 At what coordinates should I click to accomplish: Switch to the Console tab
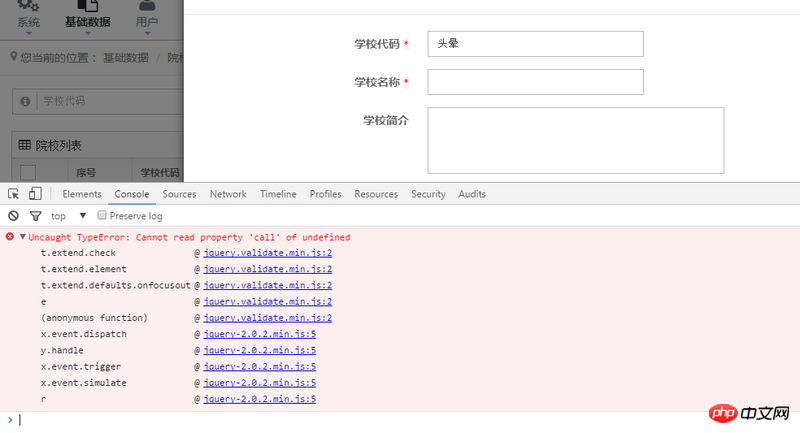pos(132,194)
